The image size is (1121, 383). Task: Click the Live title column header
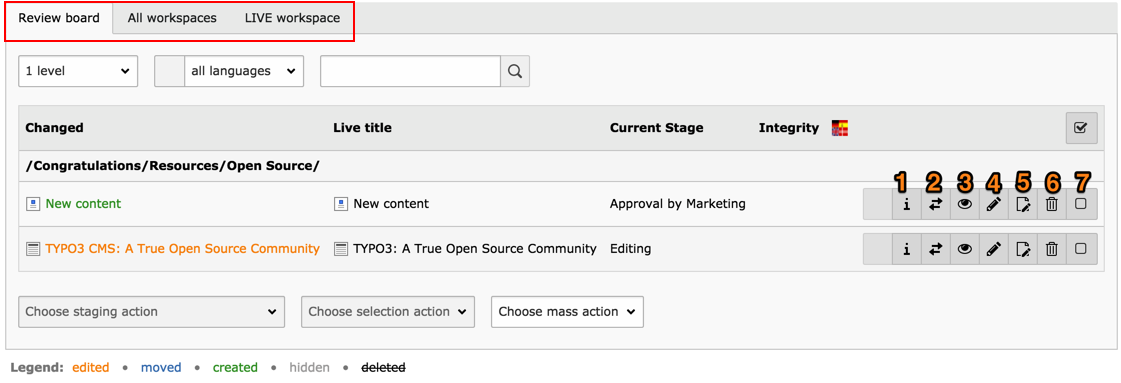click(x=362, y=128)
